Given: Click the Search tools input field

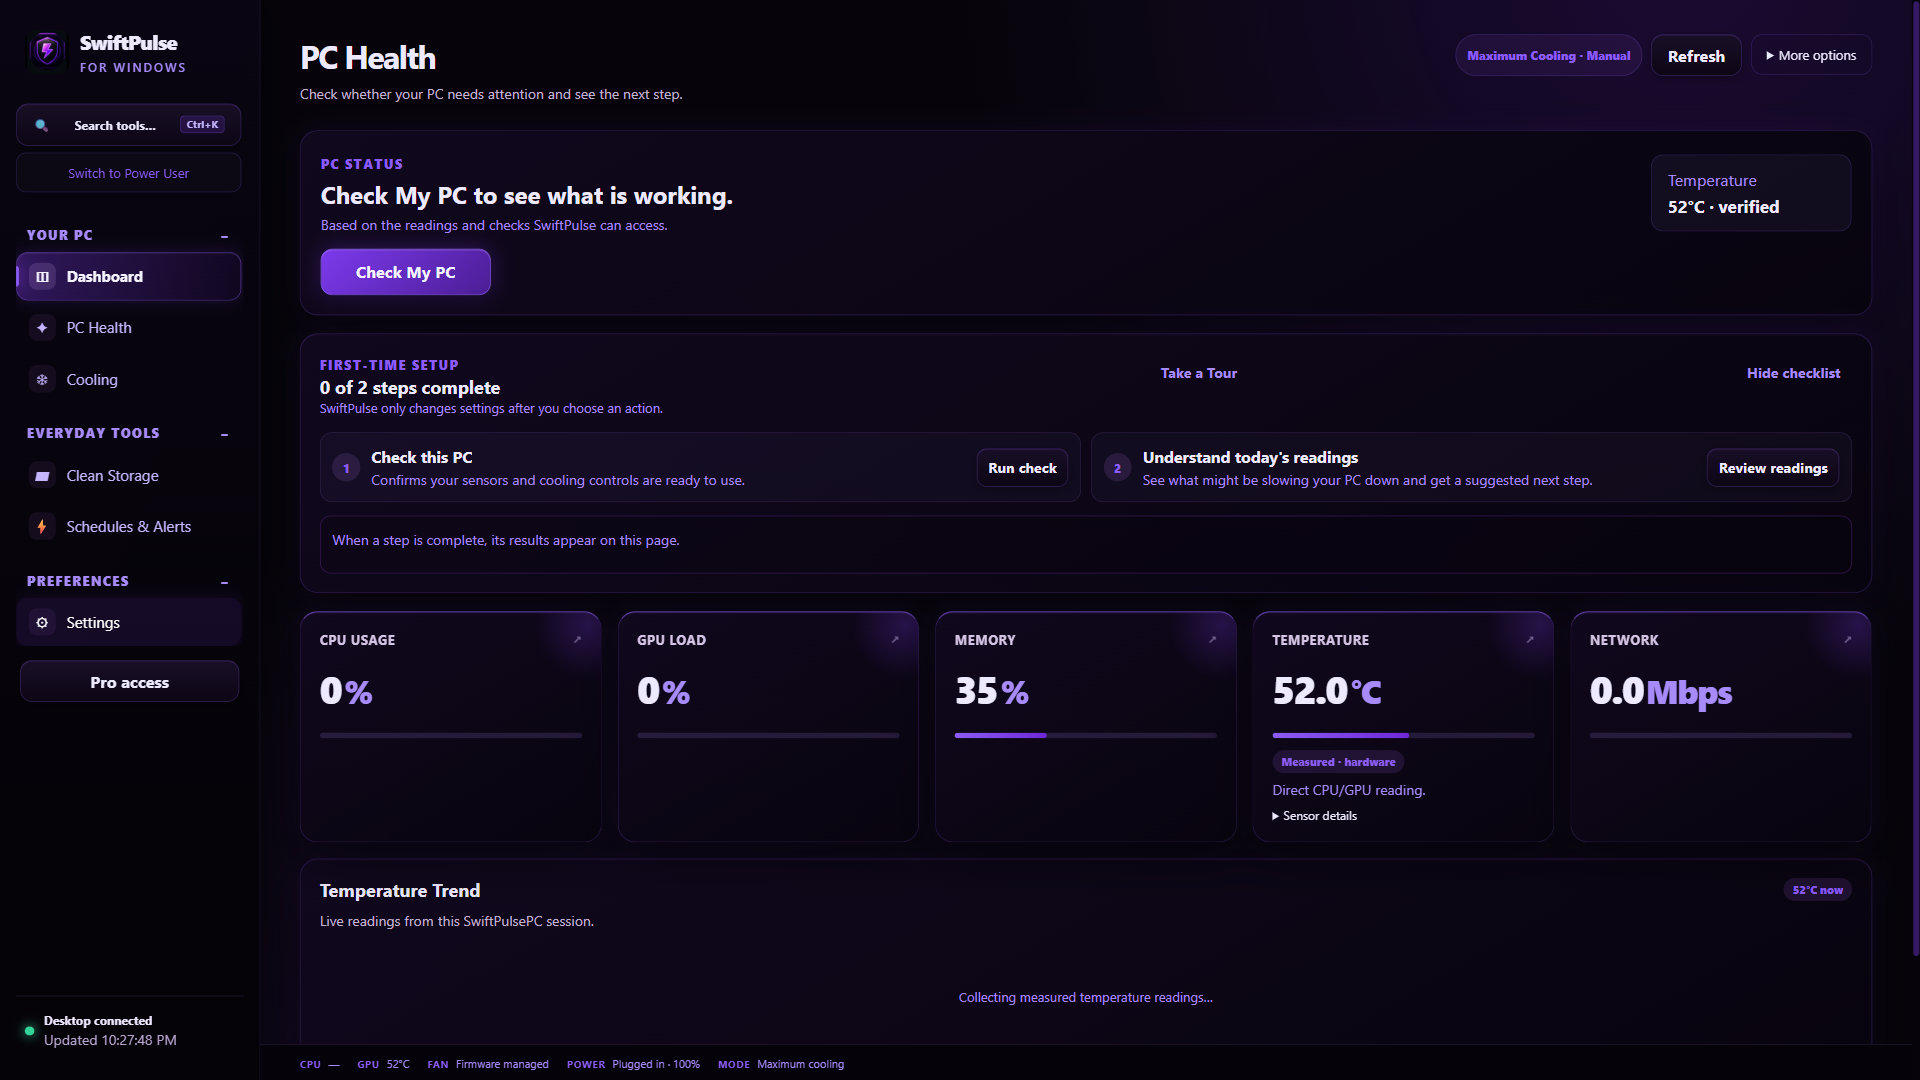Looking at the screenshot, I should [128, 125].
